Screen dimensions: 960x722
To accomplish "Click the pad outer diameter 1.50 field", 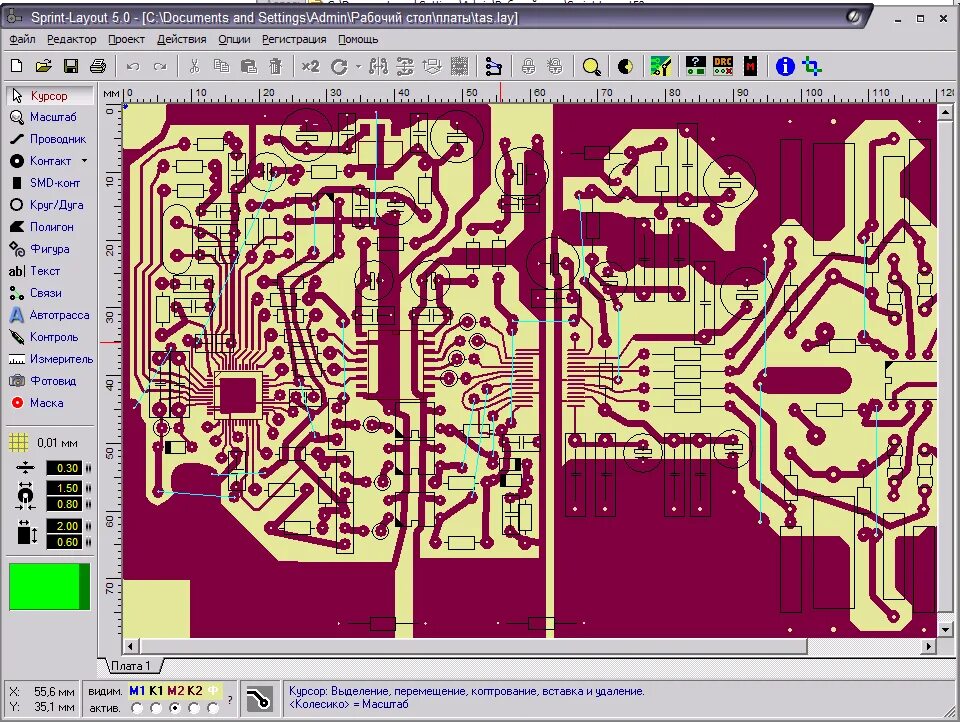I will tap(64, 488).
